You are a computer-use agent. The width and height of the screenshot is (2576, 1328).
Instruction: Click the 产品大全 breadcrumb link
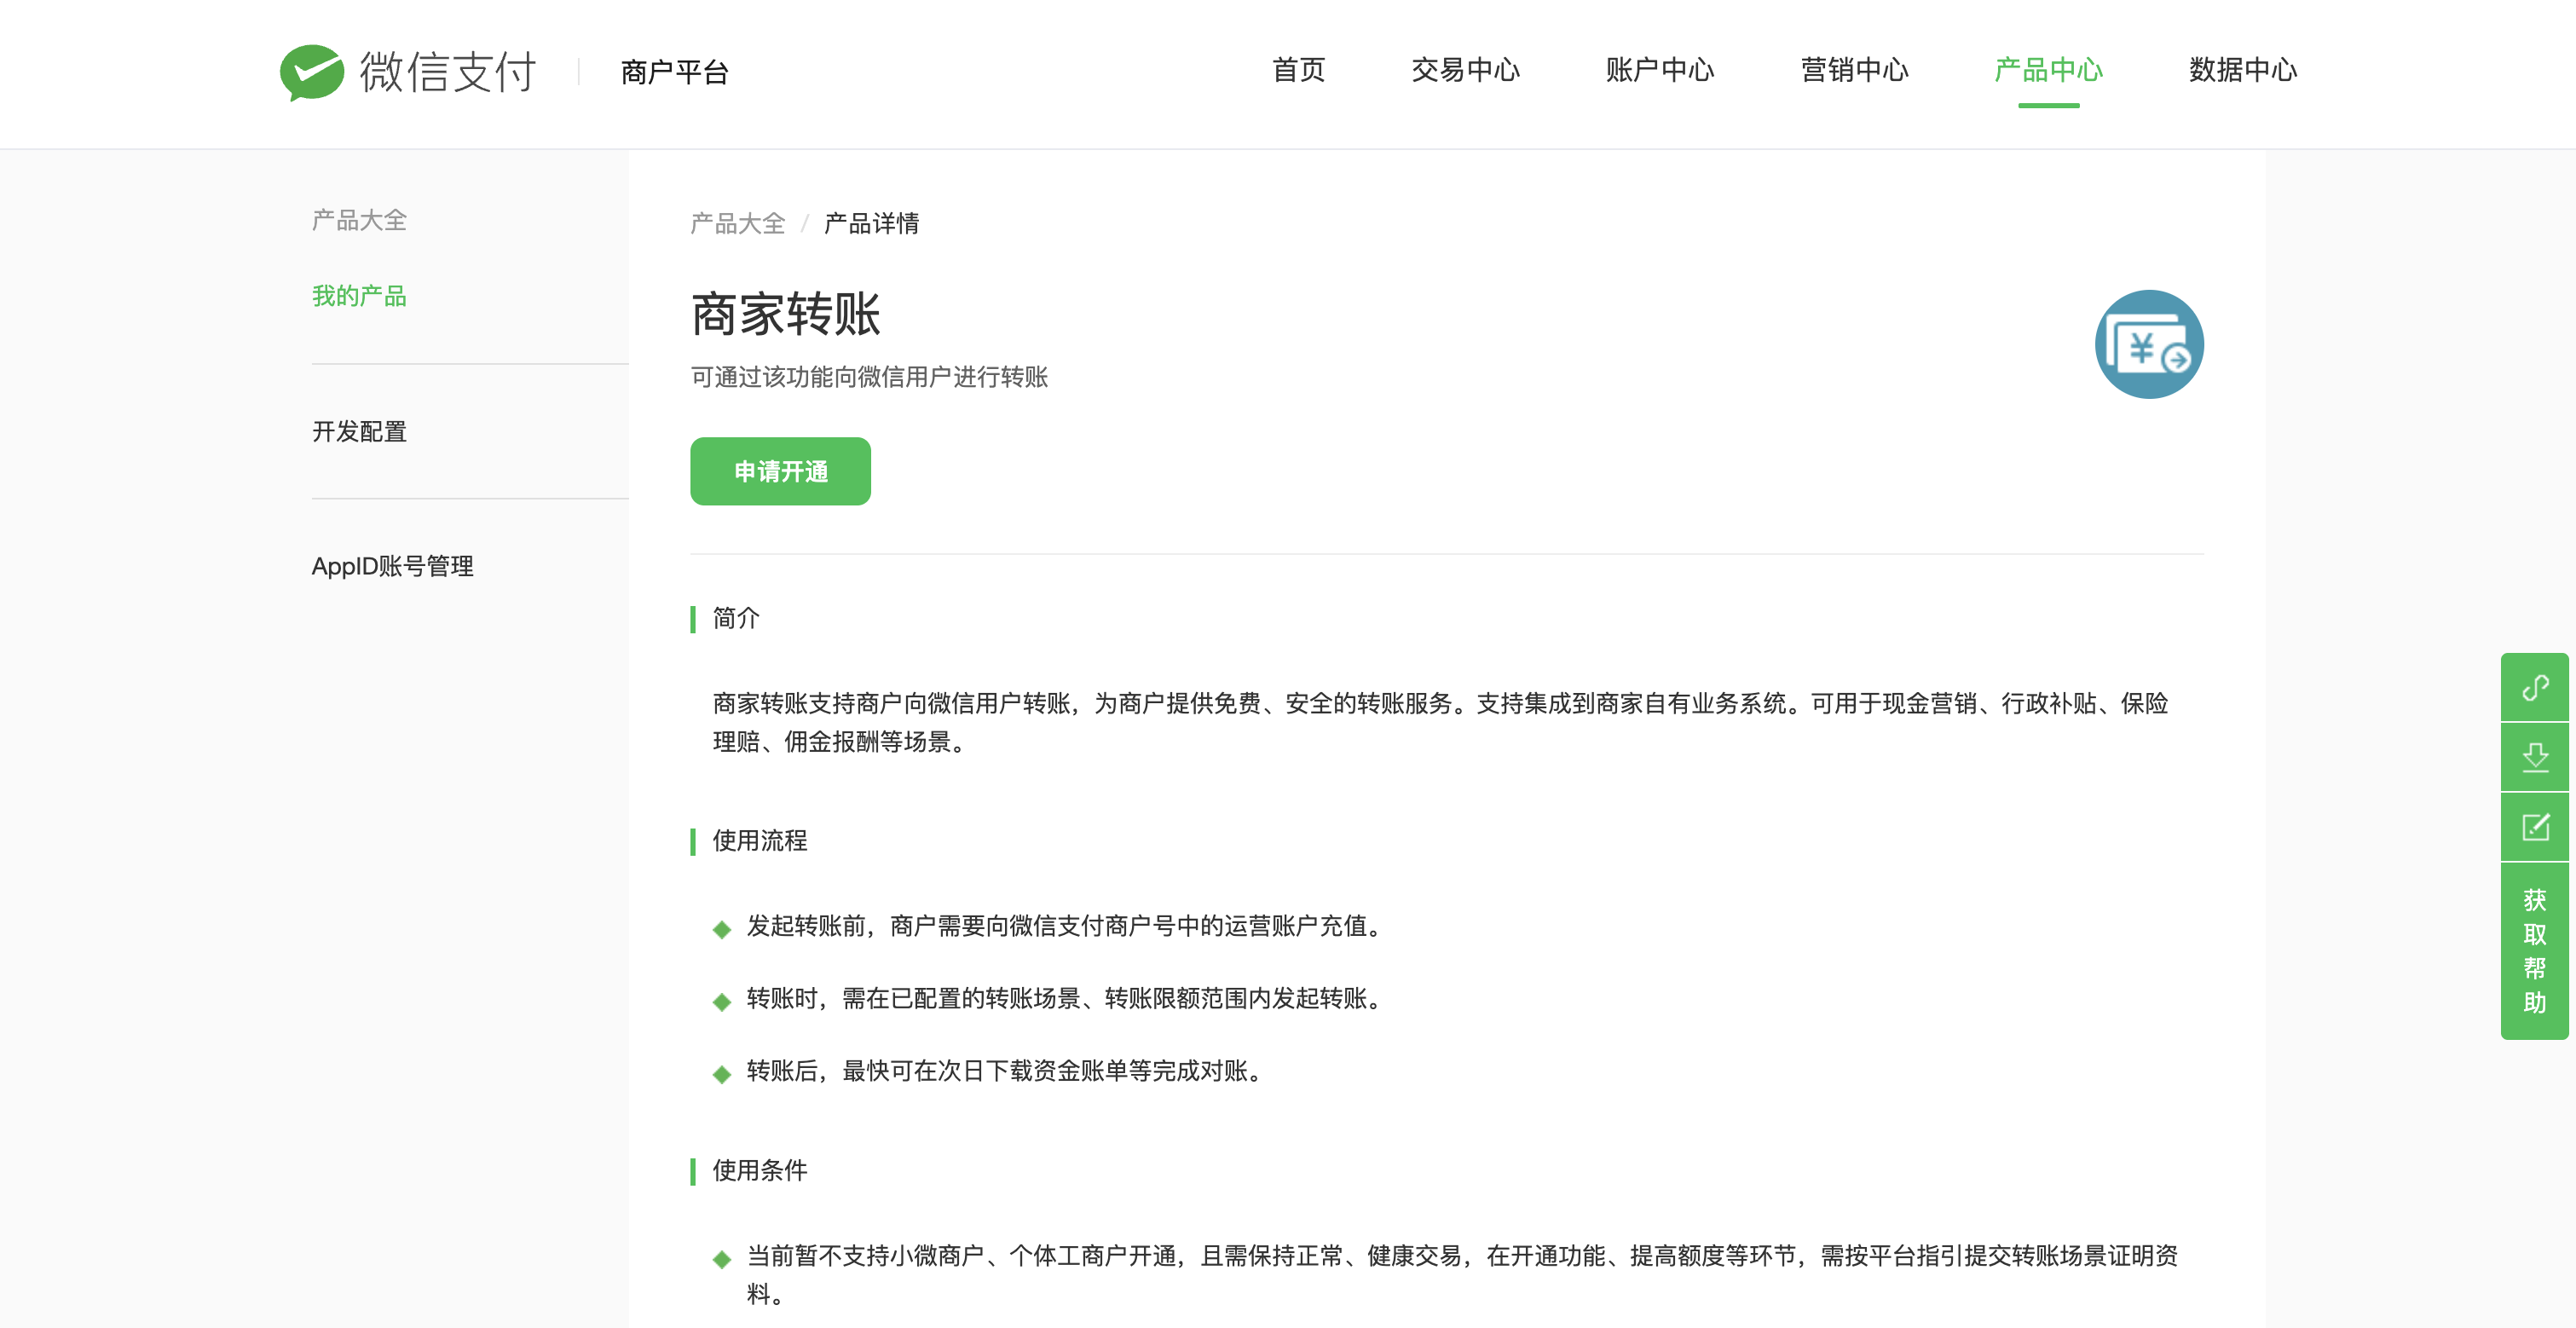[x=737, y=223]
